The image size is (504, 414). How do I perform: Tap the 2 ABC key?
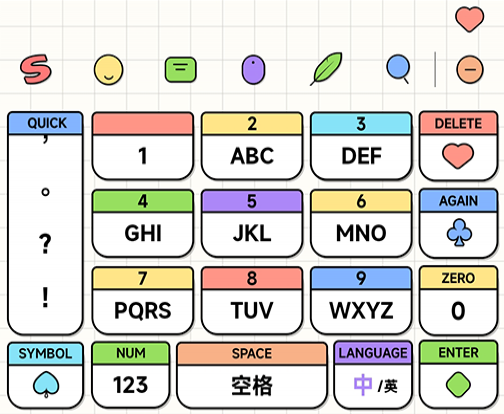click(x=252, y=146)
